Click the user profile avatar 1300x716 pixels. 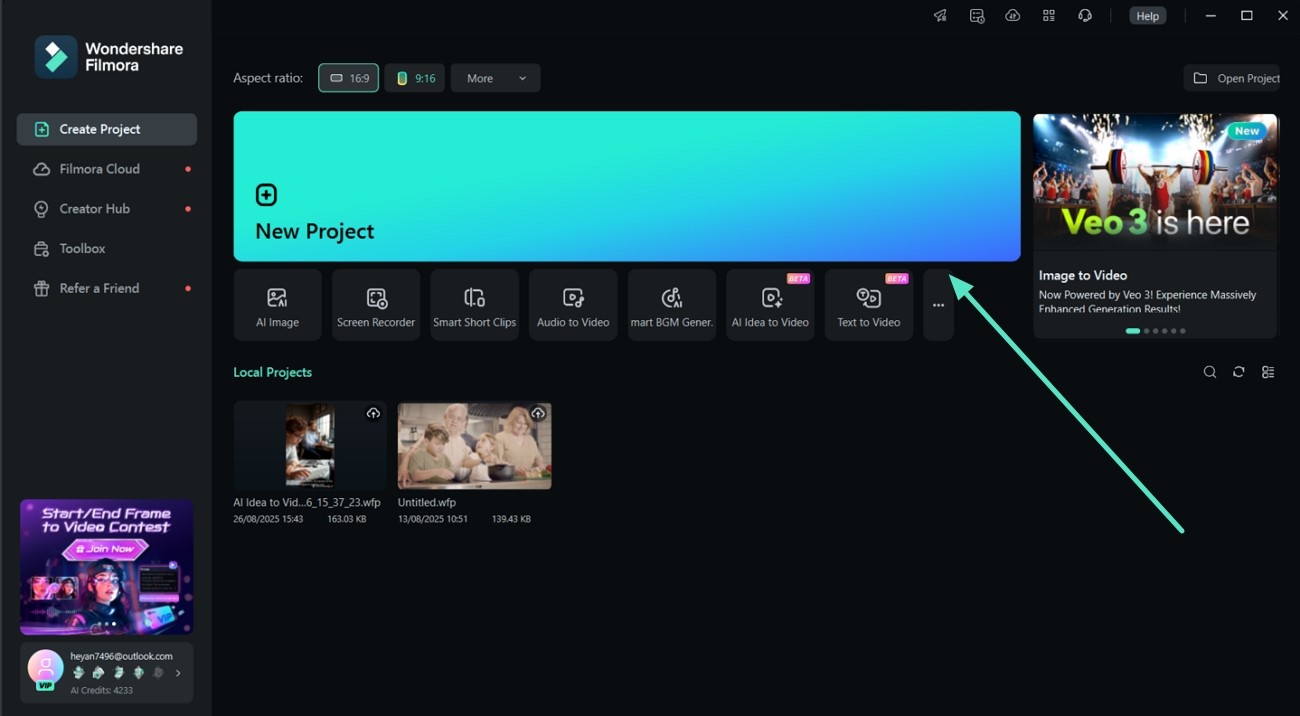point(45,668)
